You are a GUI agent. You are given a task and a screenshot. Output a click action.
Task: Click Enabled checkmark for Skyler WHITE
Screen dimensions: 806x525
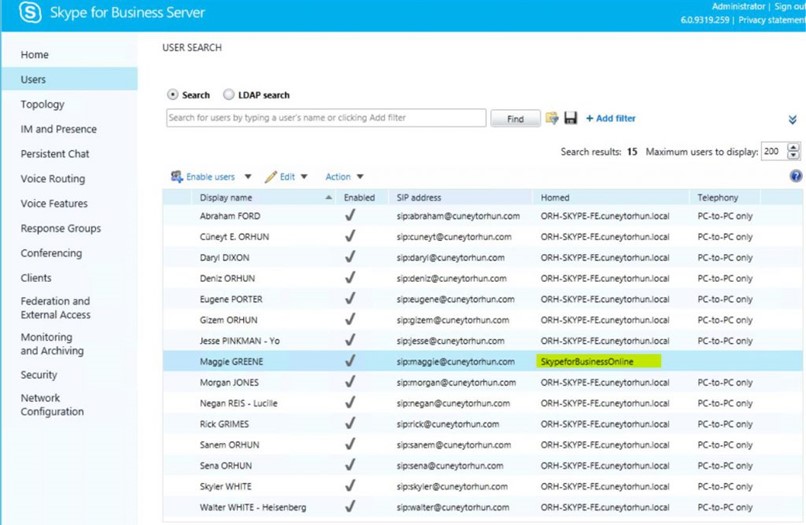click(x=350, y=486)
